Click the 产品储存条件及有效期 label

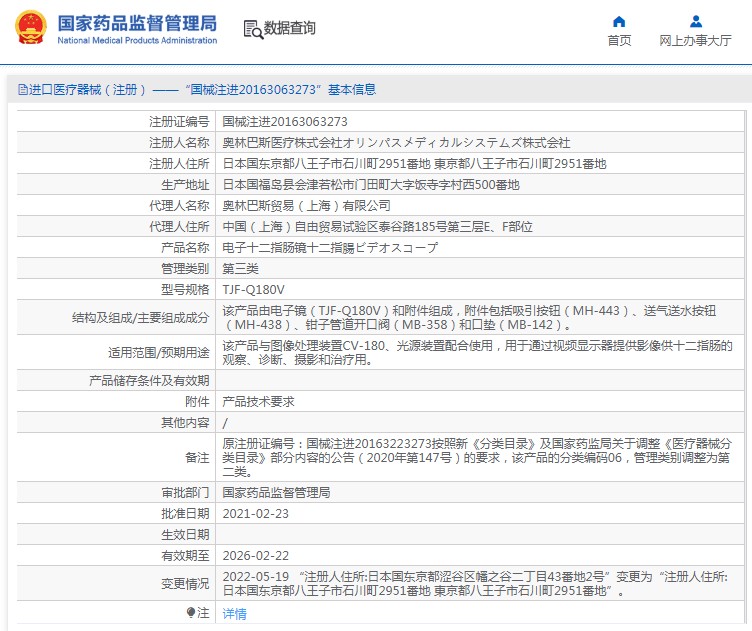click(149, 381)
